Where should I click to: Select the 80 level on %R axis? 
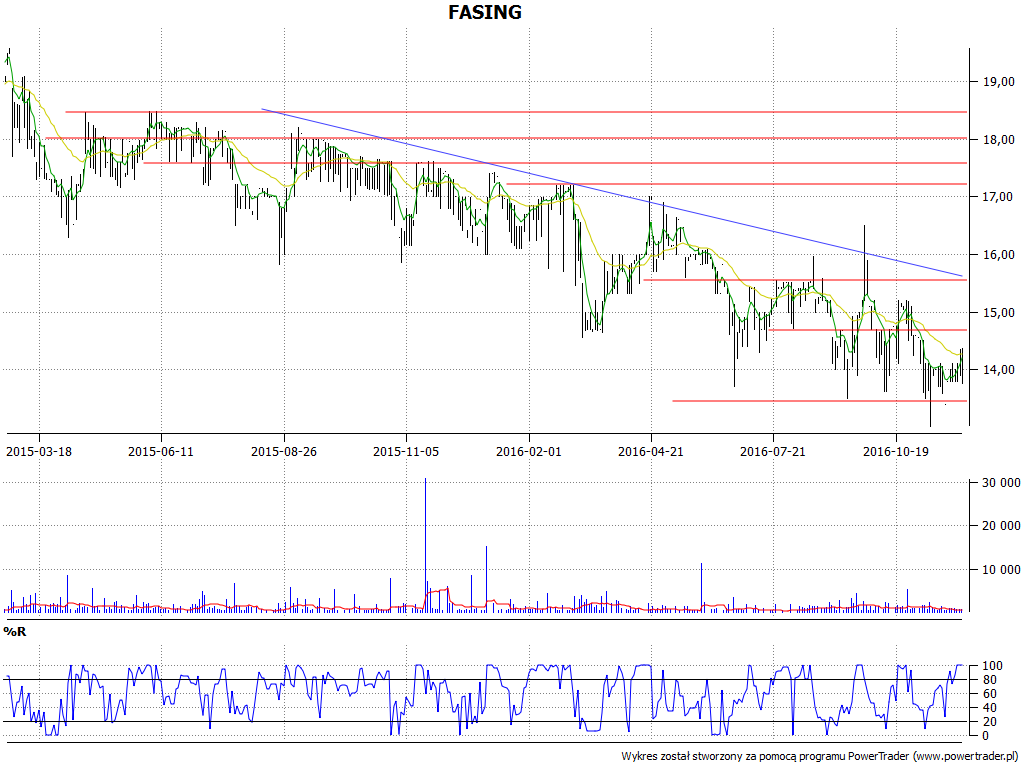click(x=989, y=680)
